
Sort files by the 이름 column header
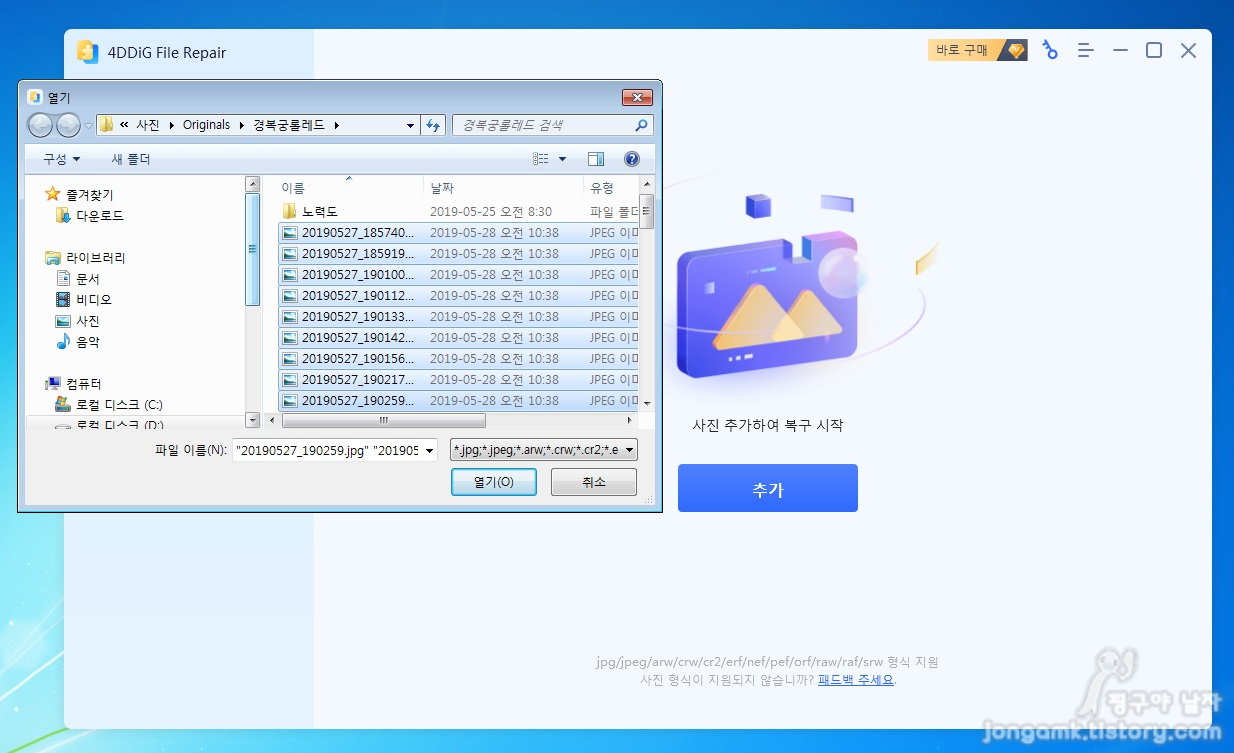point(349,187)
